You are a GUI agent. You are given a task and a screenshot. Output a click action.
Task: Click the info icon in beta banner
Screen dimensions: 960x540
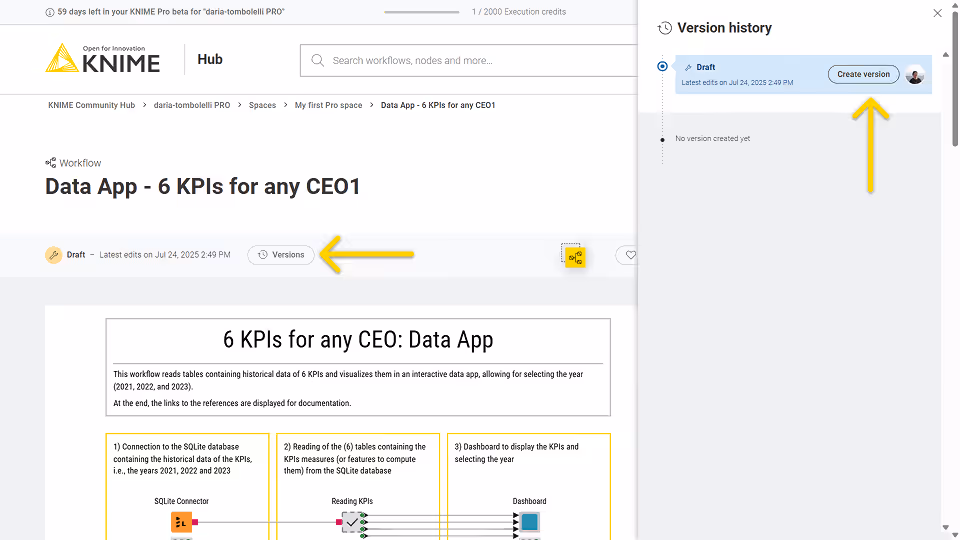(50, 12)
